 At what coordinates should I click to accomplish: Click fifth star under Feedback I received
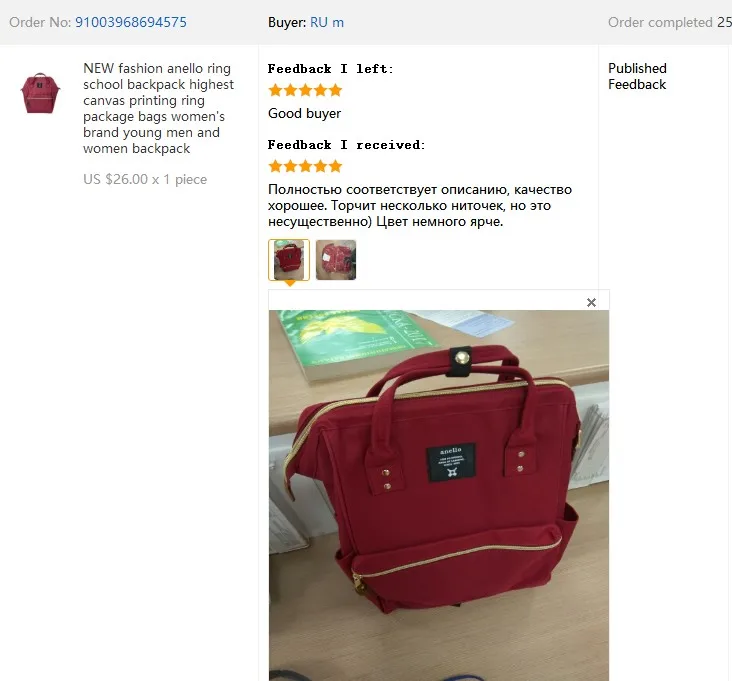(335, 166)
